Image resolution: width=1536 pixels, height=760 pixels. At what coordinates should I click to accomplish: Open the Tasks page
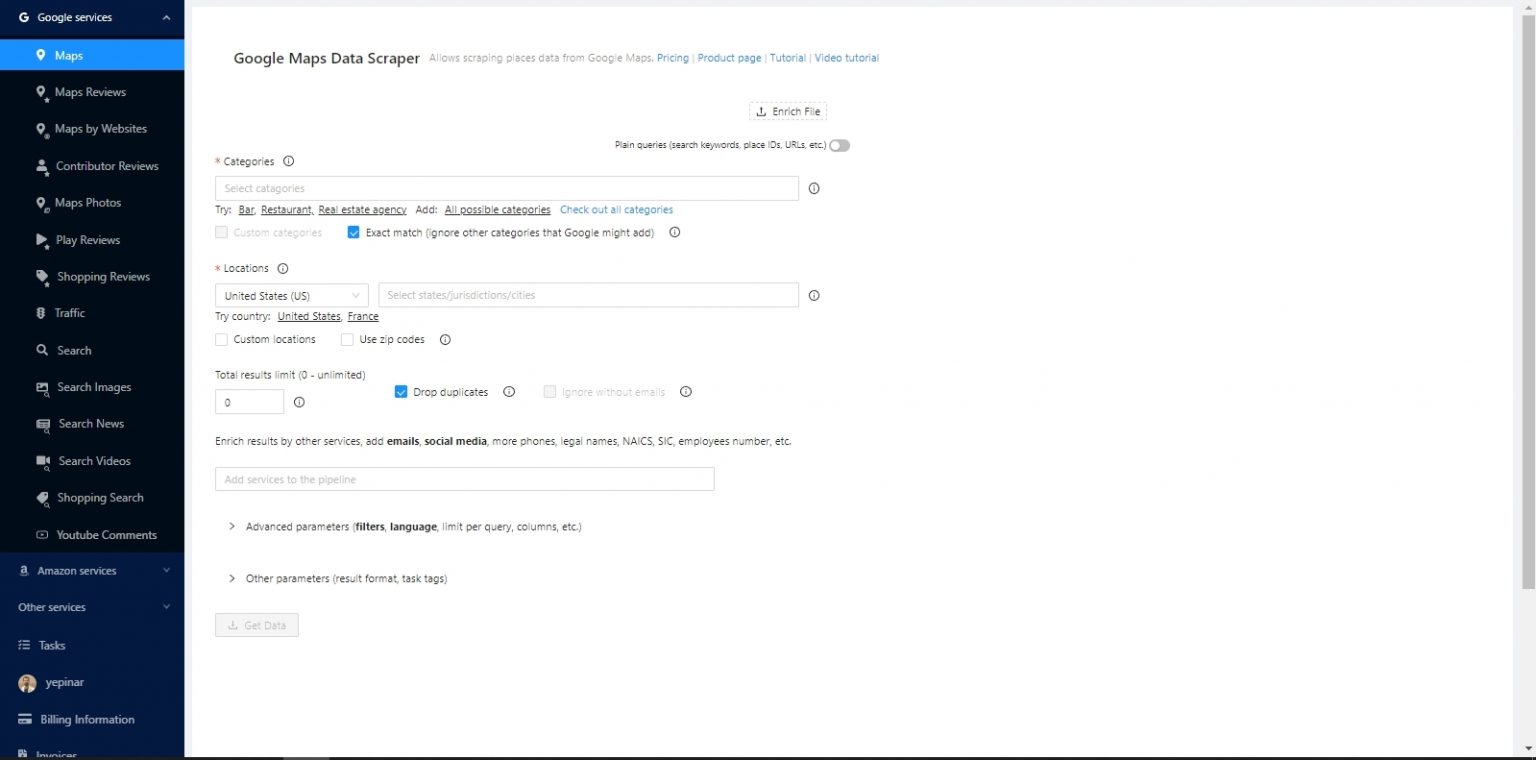point(50,645)
